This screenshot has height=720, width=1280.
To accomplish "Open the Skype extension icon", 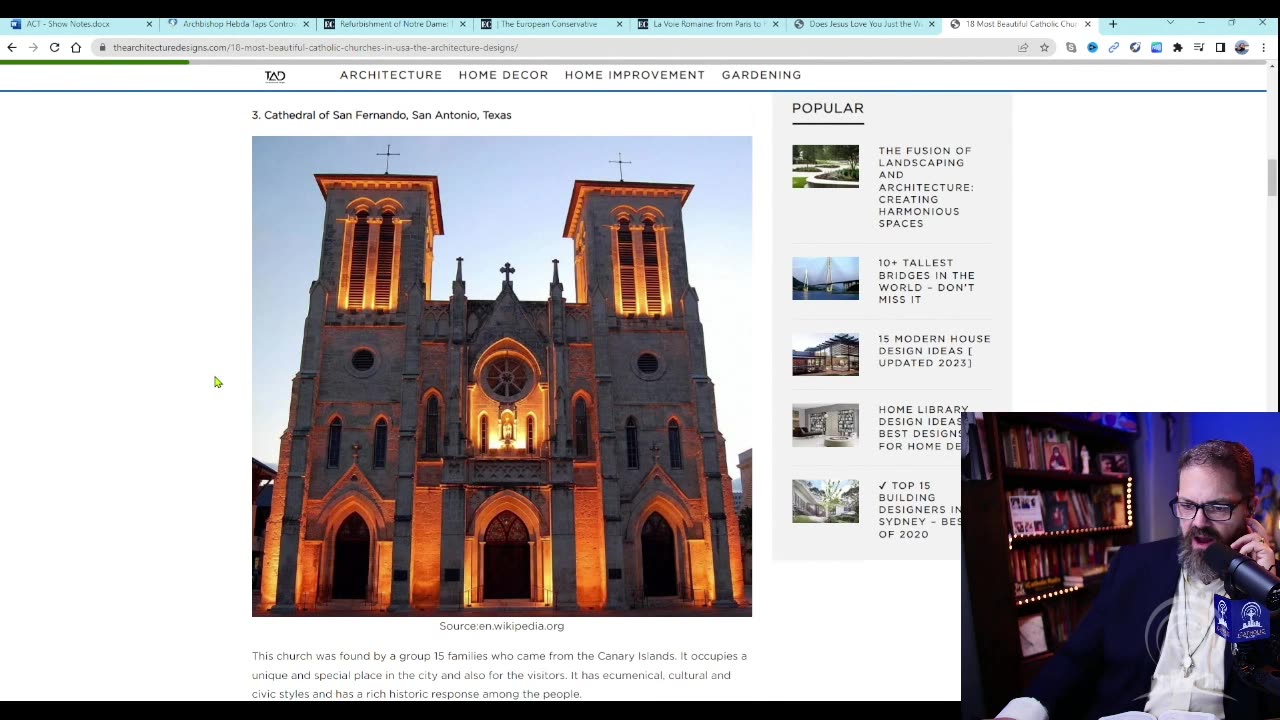I will pos(1071,47).
